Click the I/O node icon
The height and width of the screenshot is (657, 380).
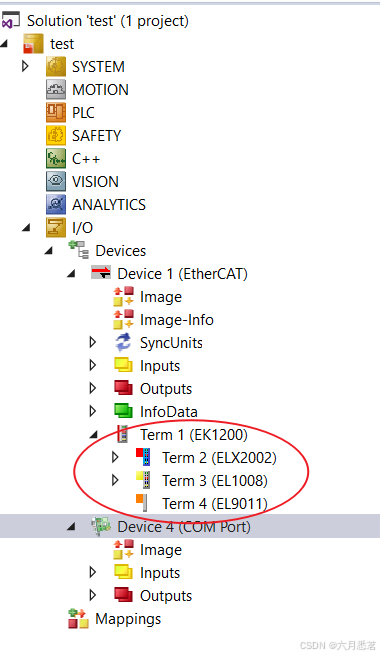[56, 228]
